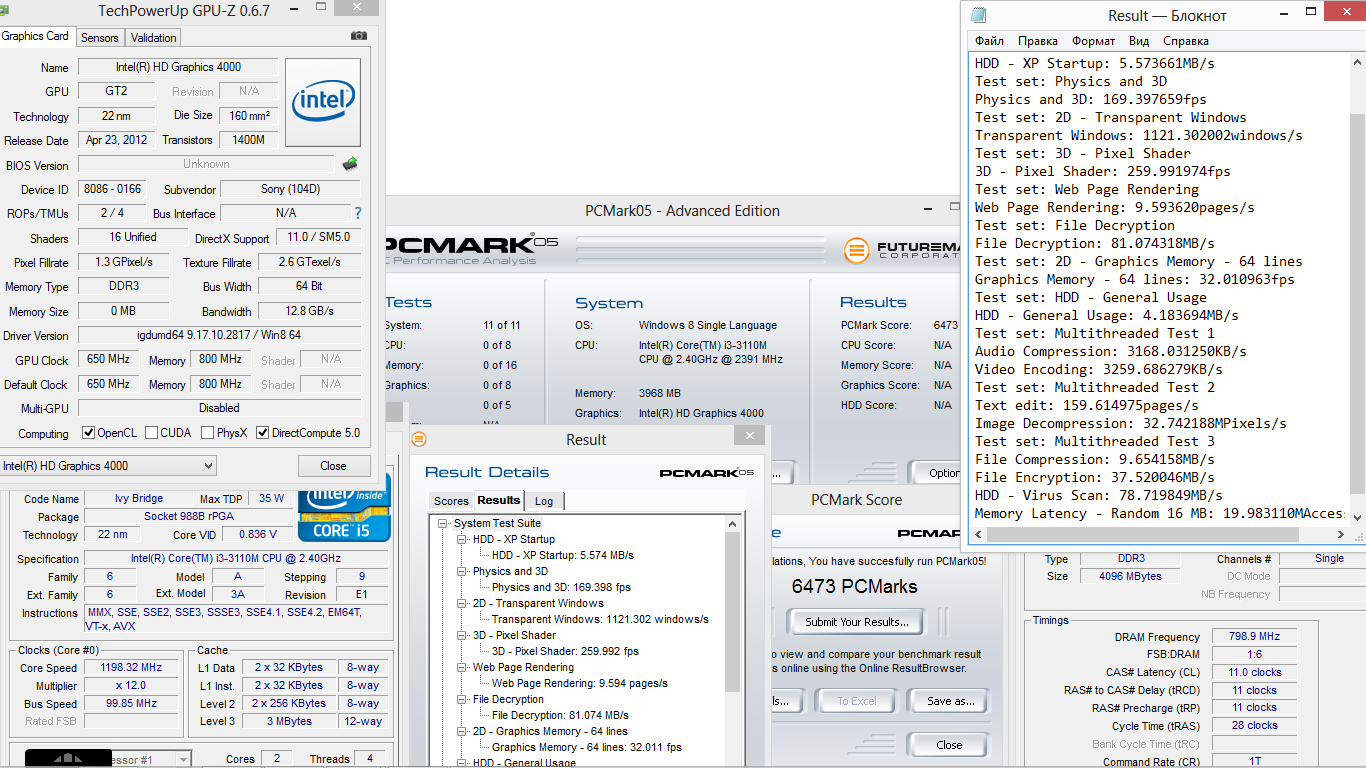Open the Log tab in Result Details
Screen dimensions: 1366x768
(x=544, y=501)
